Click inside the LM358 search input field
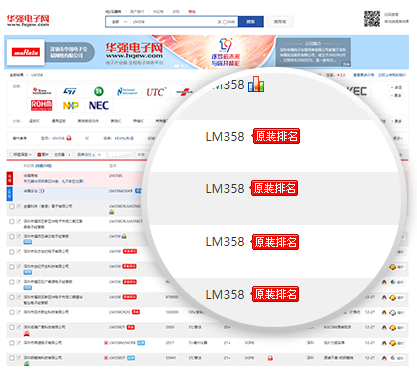This screenshot has height=379, width=417. [x=173, y=22]
